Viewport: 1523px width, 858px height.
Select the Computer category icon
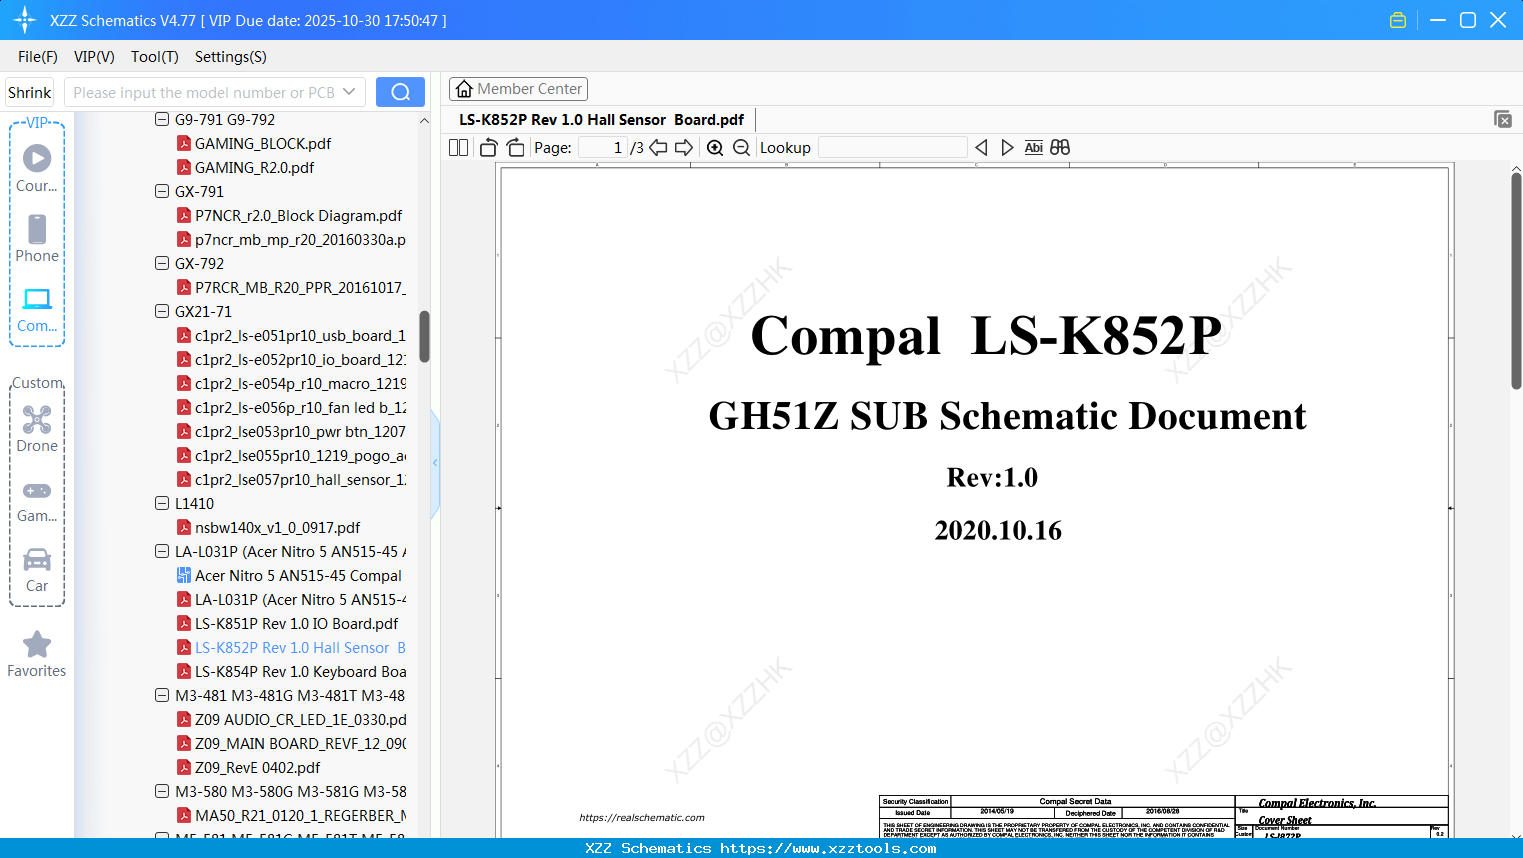pyautogui.click(x=37, y=299)
